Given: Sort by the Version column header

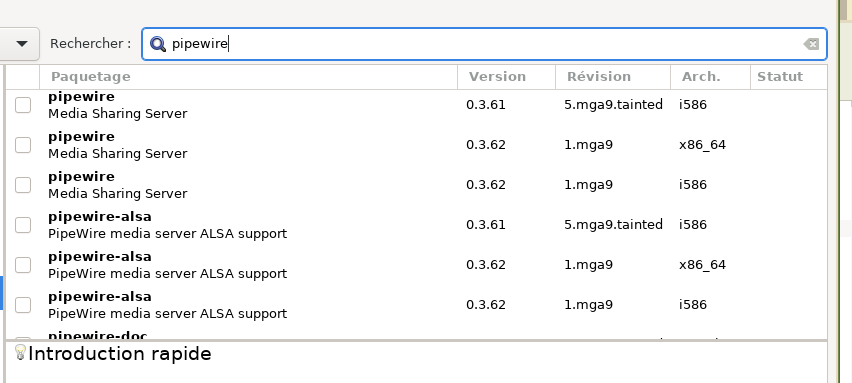Looking at the screenshot, I should point(506,77).
